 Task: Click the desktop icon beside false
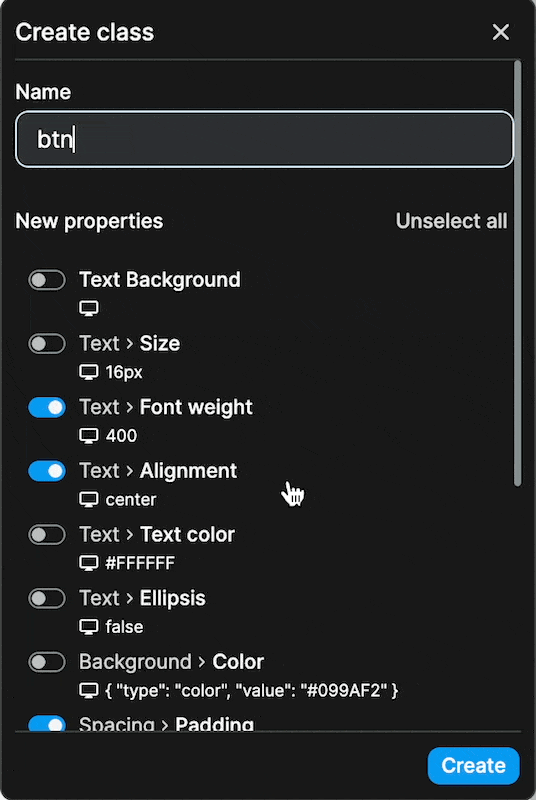89,627
